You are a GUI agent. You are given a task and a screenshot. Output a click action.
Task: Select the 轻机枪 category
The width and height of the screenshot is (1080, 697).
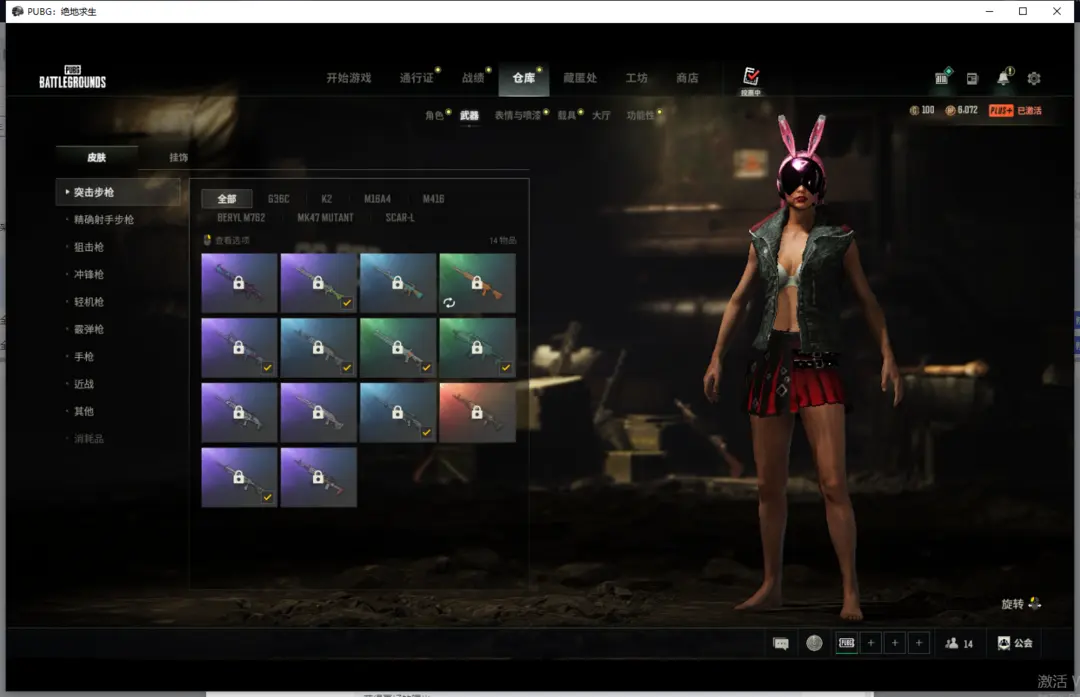click(x=89, y=302)
